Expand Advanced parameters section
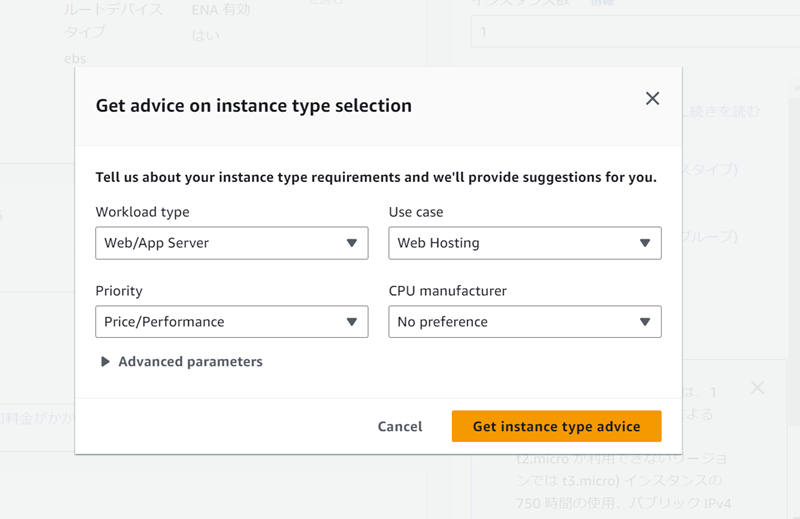Viewport: 800px width, 519px height. pos(181,361)
